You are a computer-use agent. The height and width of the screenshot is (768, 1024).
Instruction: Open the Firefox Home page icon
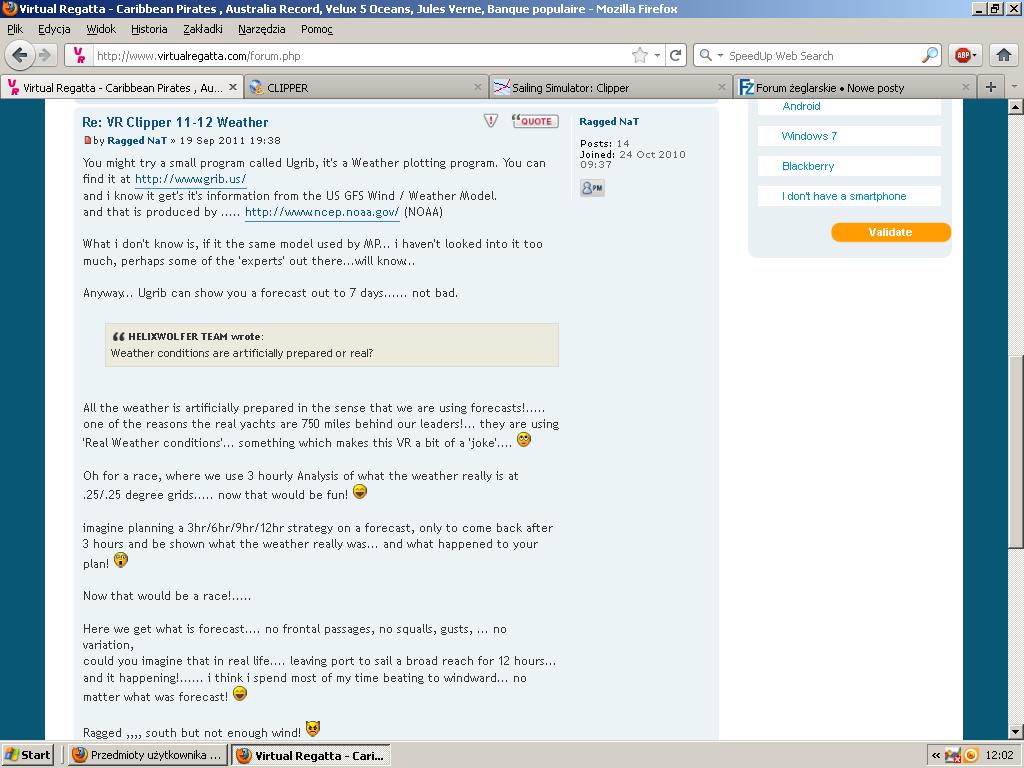point(1004,55)
